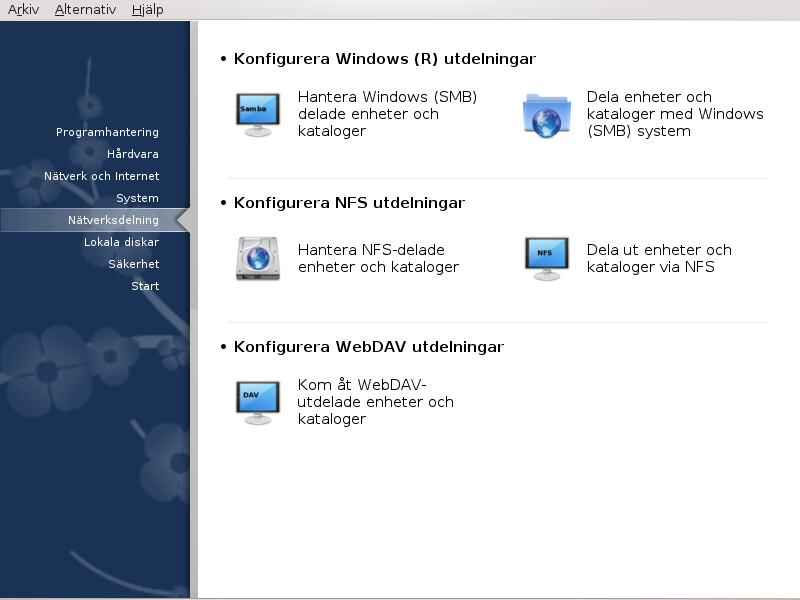Go to Nätverk och Internet category
The image size is (800, 600).
(102, 176)
